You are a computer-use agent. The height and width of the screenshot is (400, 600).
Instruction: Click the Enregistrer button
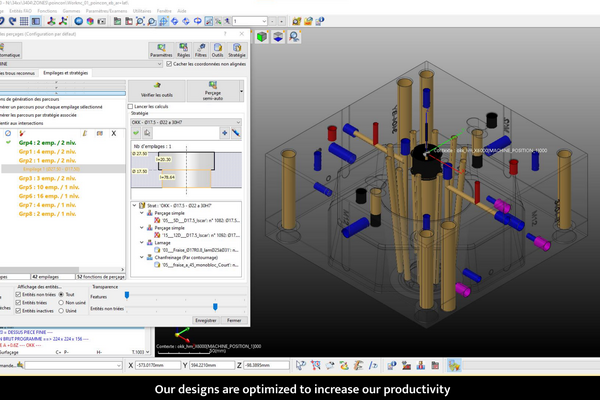(x=205, y=320)
